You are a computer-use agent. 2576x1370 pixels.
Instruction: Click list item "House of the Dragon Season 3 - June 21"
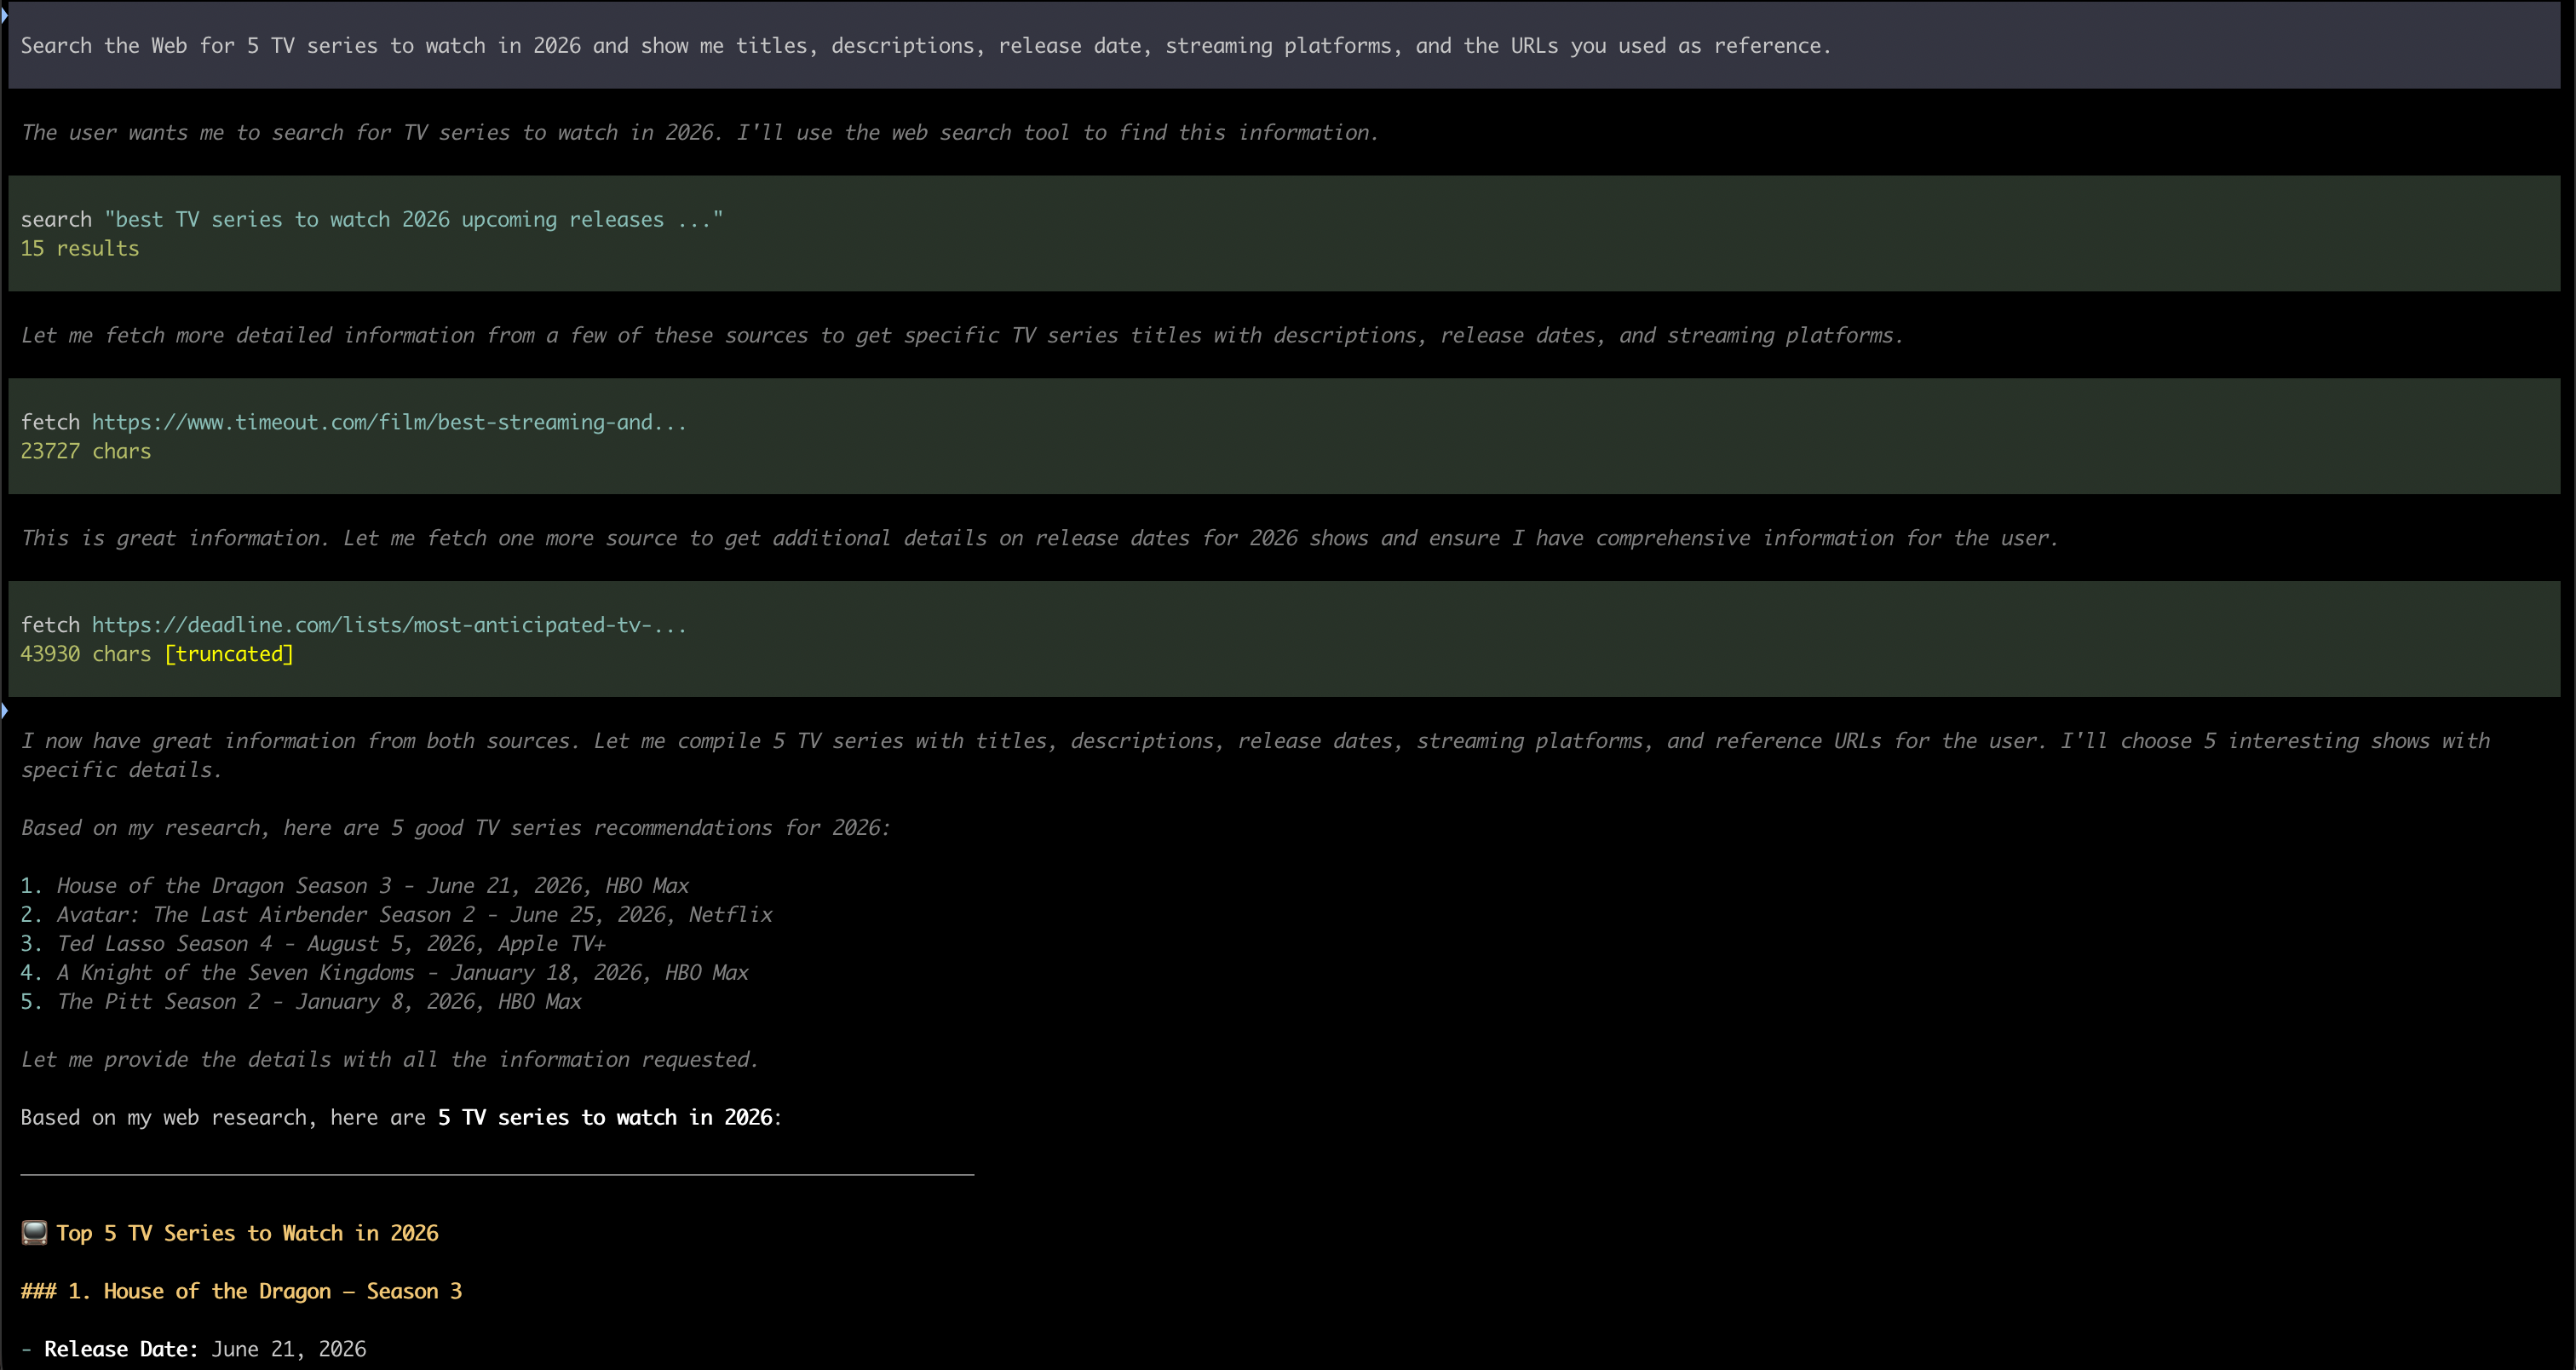pyautogui.click(x=355, y=886)
